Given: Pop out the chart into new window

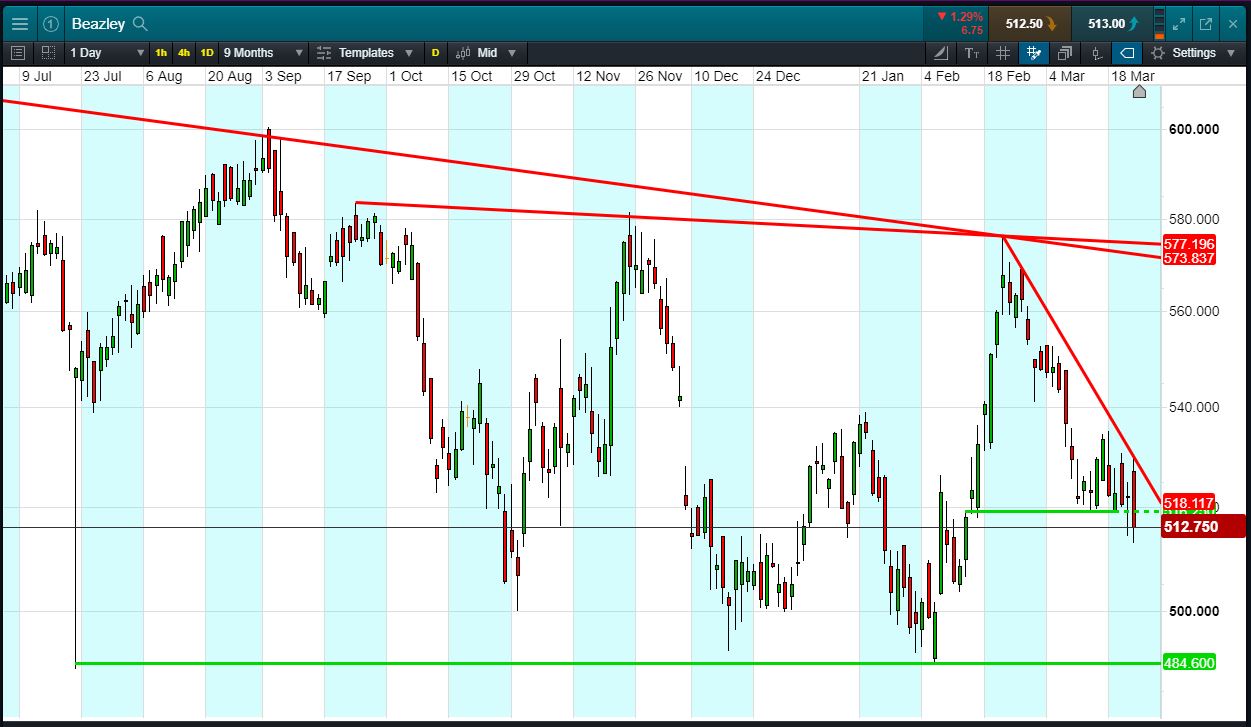Looking at the screenshot, I should (x=1206, y=23).
